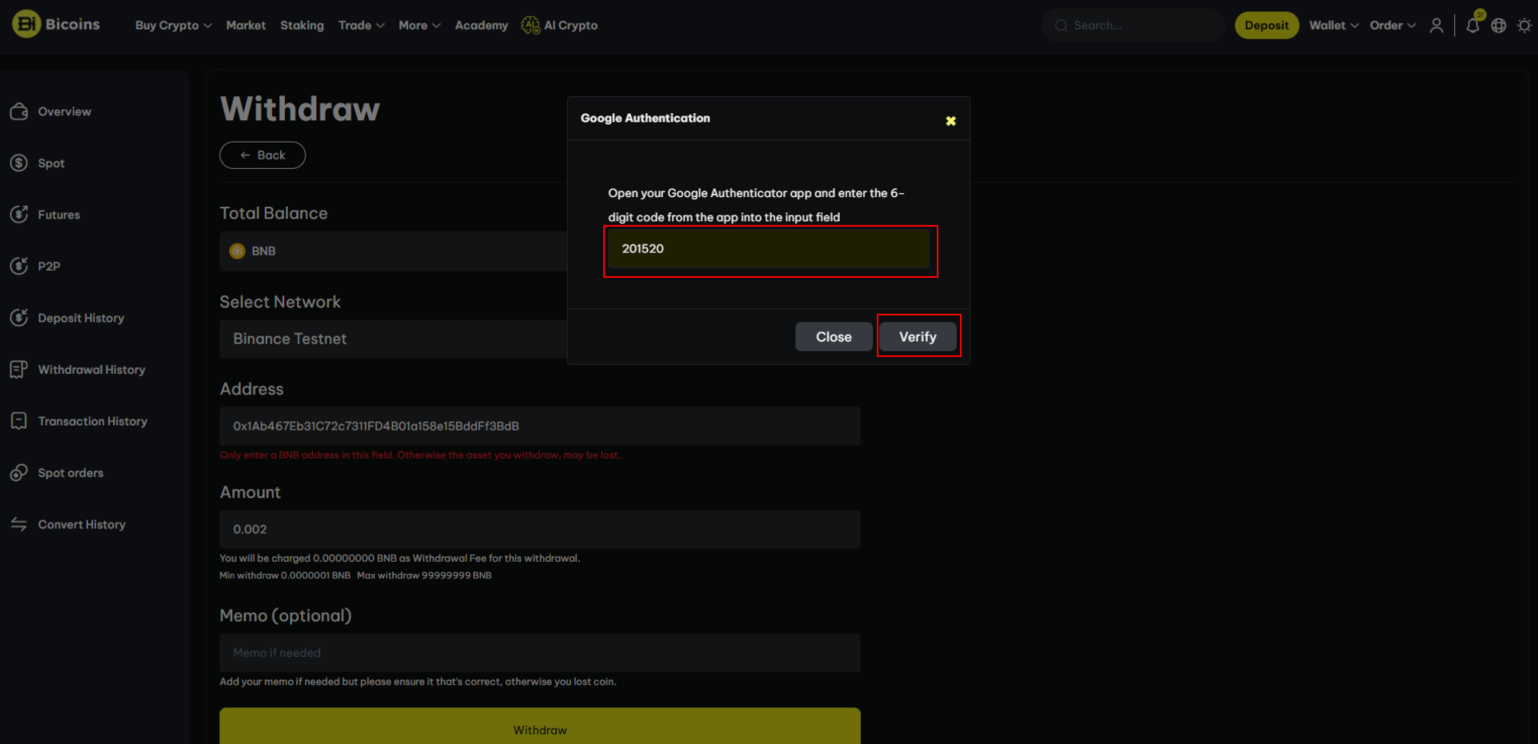1538x744 pixels.
Task: Select P2P in sidebar
Action: coord(49,266)
